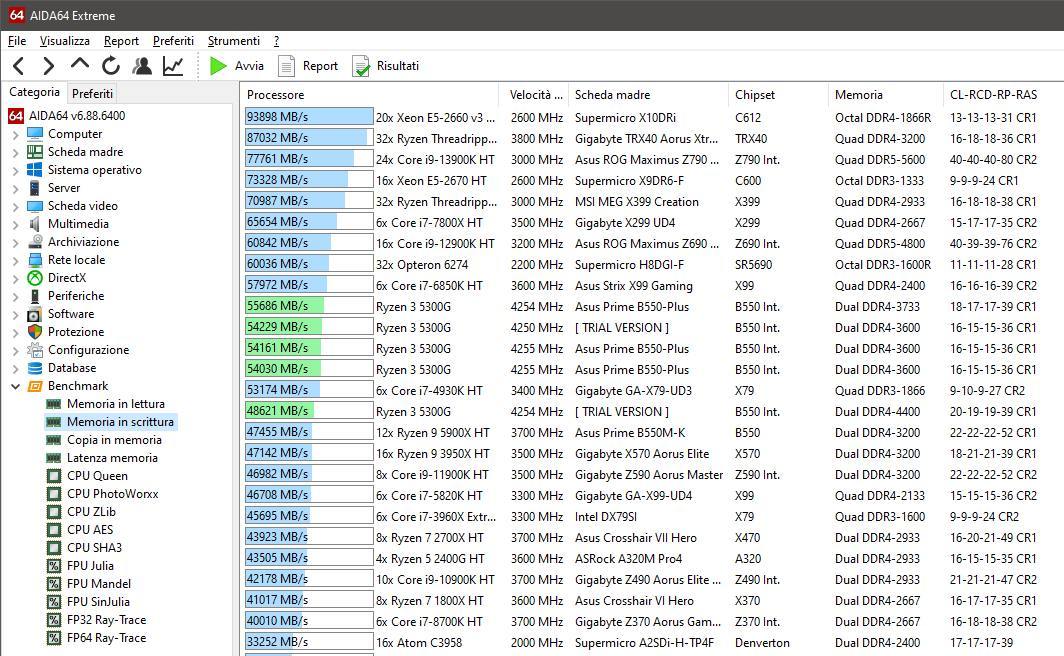Viewport: 1064px width, 656px height.
Task: Select Latenza memoria benchmark
Action: (112, 458)
